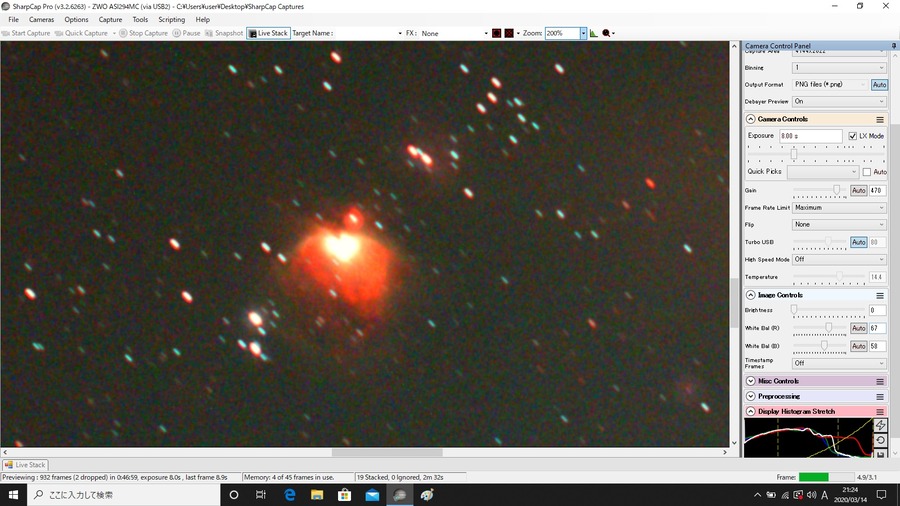
Task: Open the Display Histogram Stretch hamburger menu
Action: [880, 412]
